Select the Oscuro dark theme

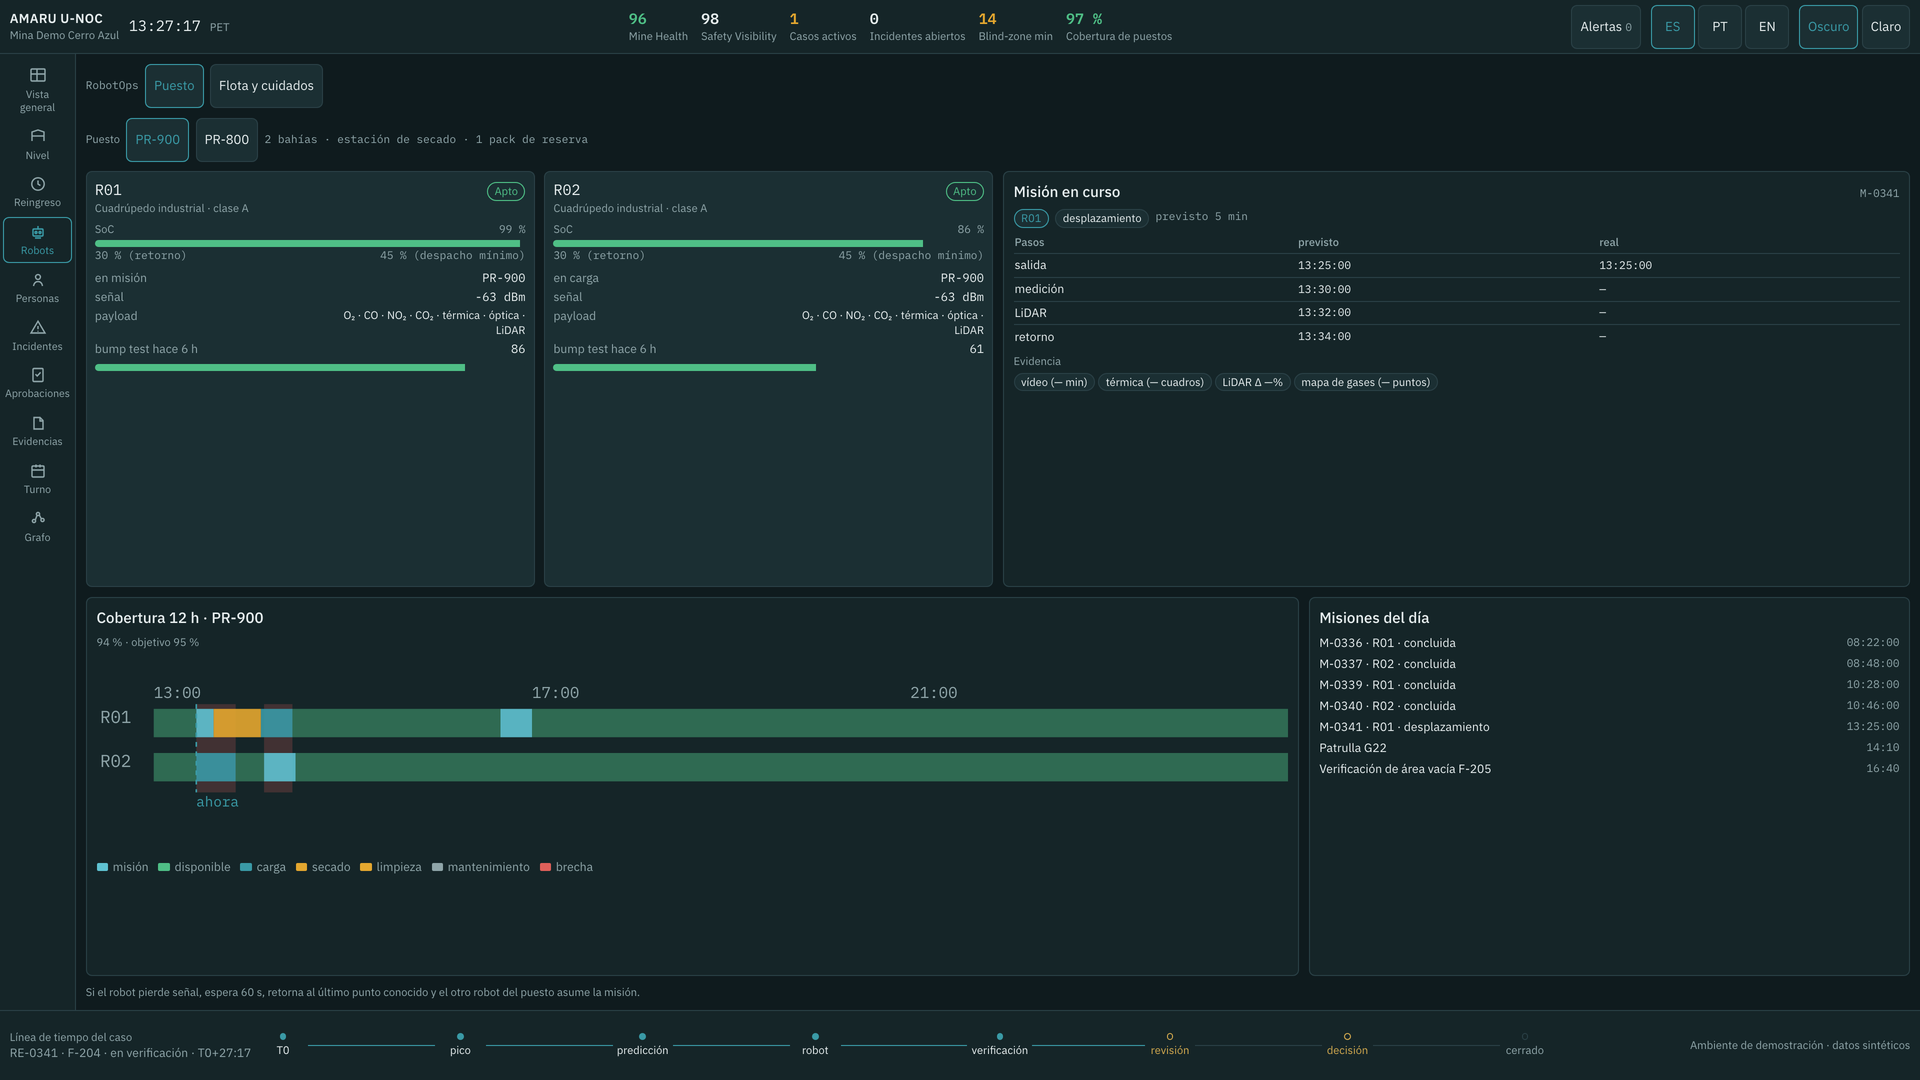coord(1828,27)
